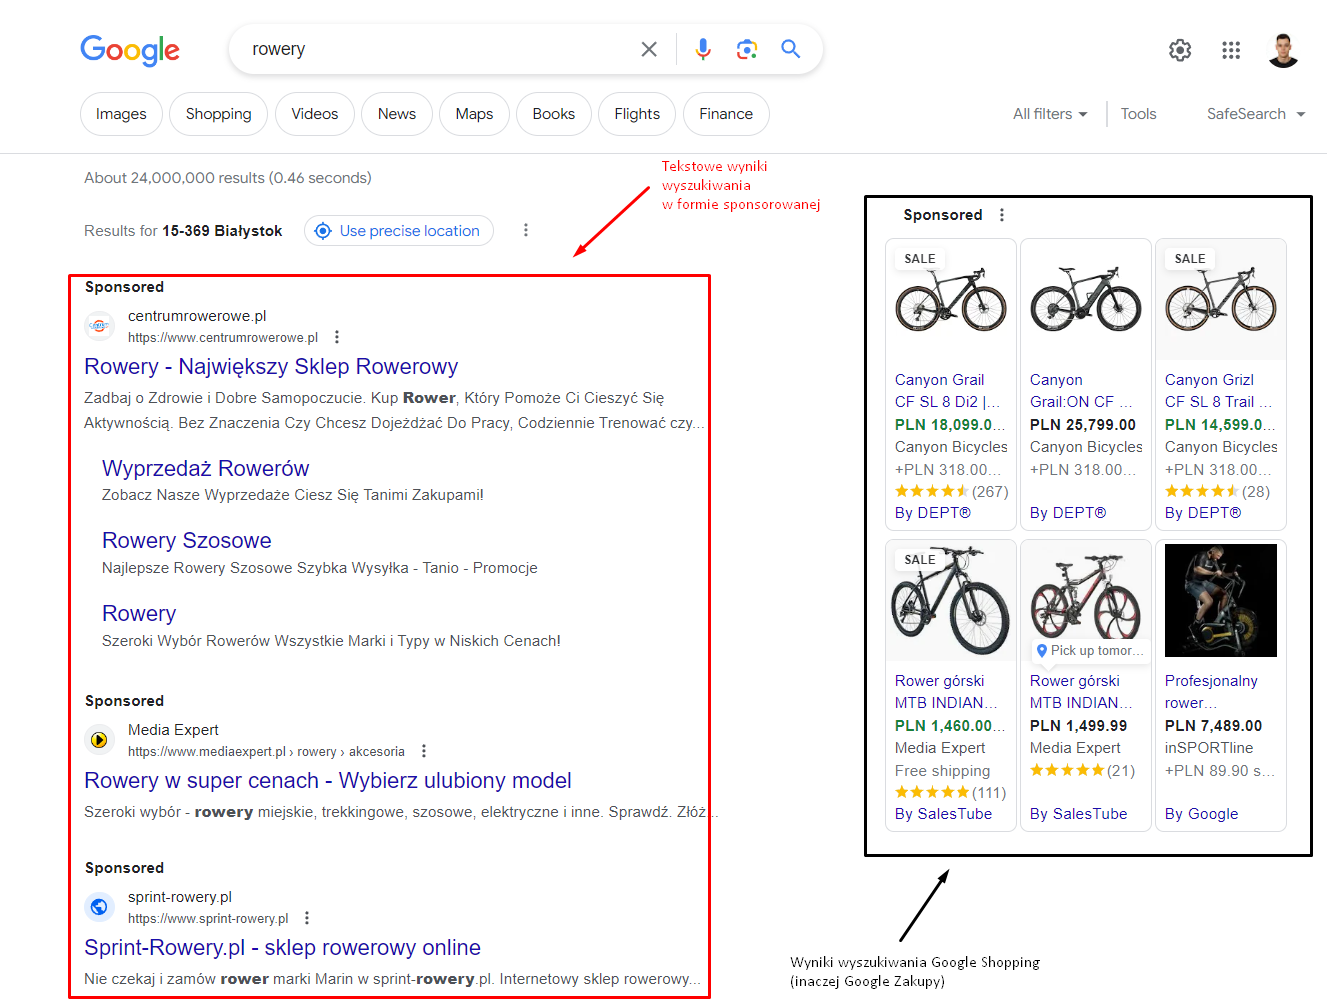Open Google Lens image search
Viewport: 1327px width, 1005px height.
click(x=747, y=49)
